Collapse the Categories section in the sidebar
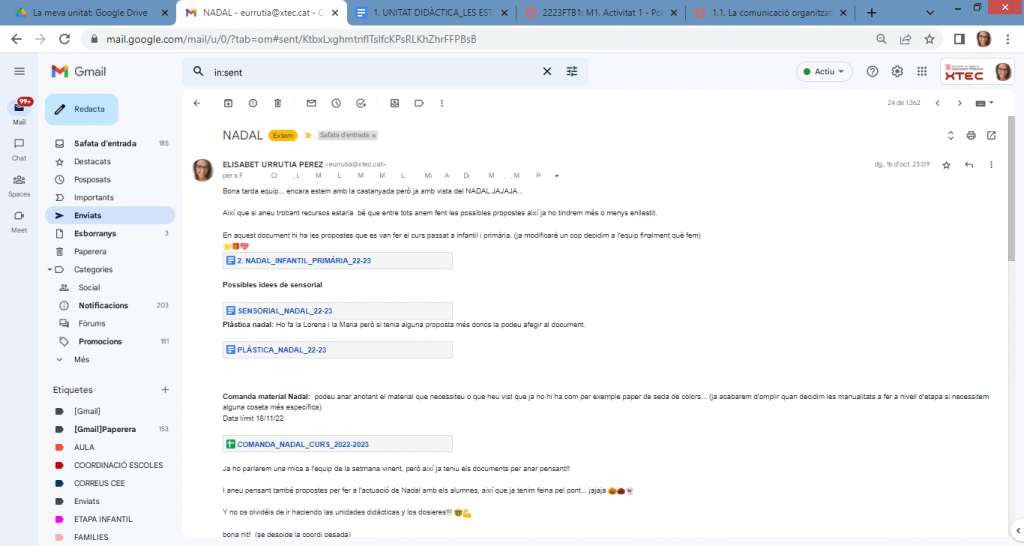Image resolution: width=1024 pixels, height=546 pixels. (x=49, y=269)
